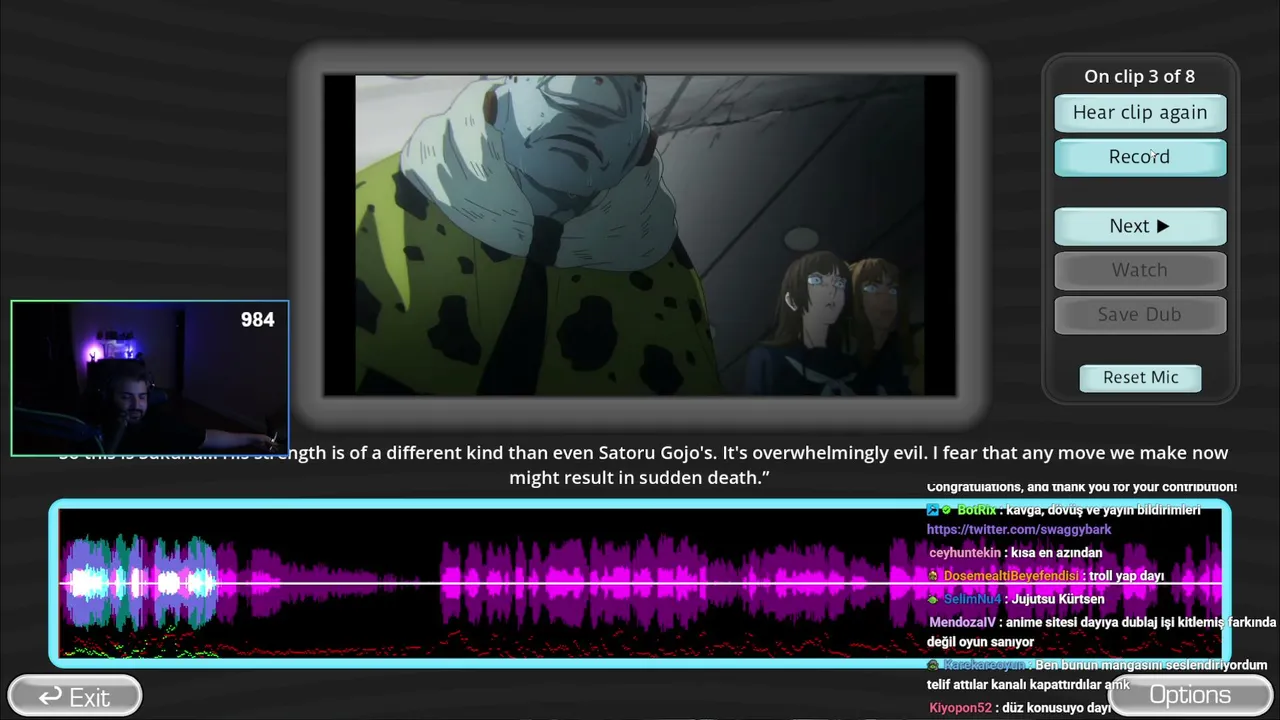
Task: Start recording with the Record button
Action: click(1140, 157)
